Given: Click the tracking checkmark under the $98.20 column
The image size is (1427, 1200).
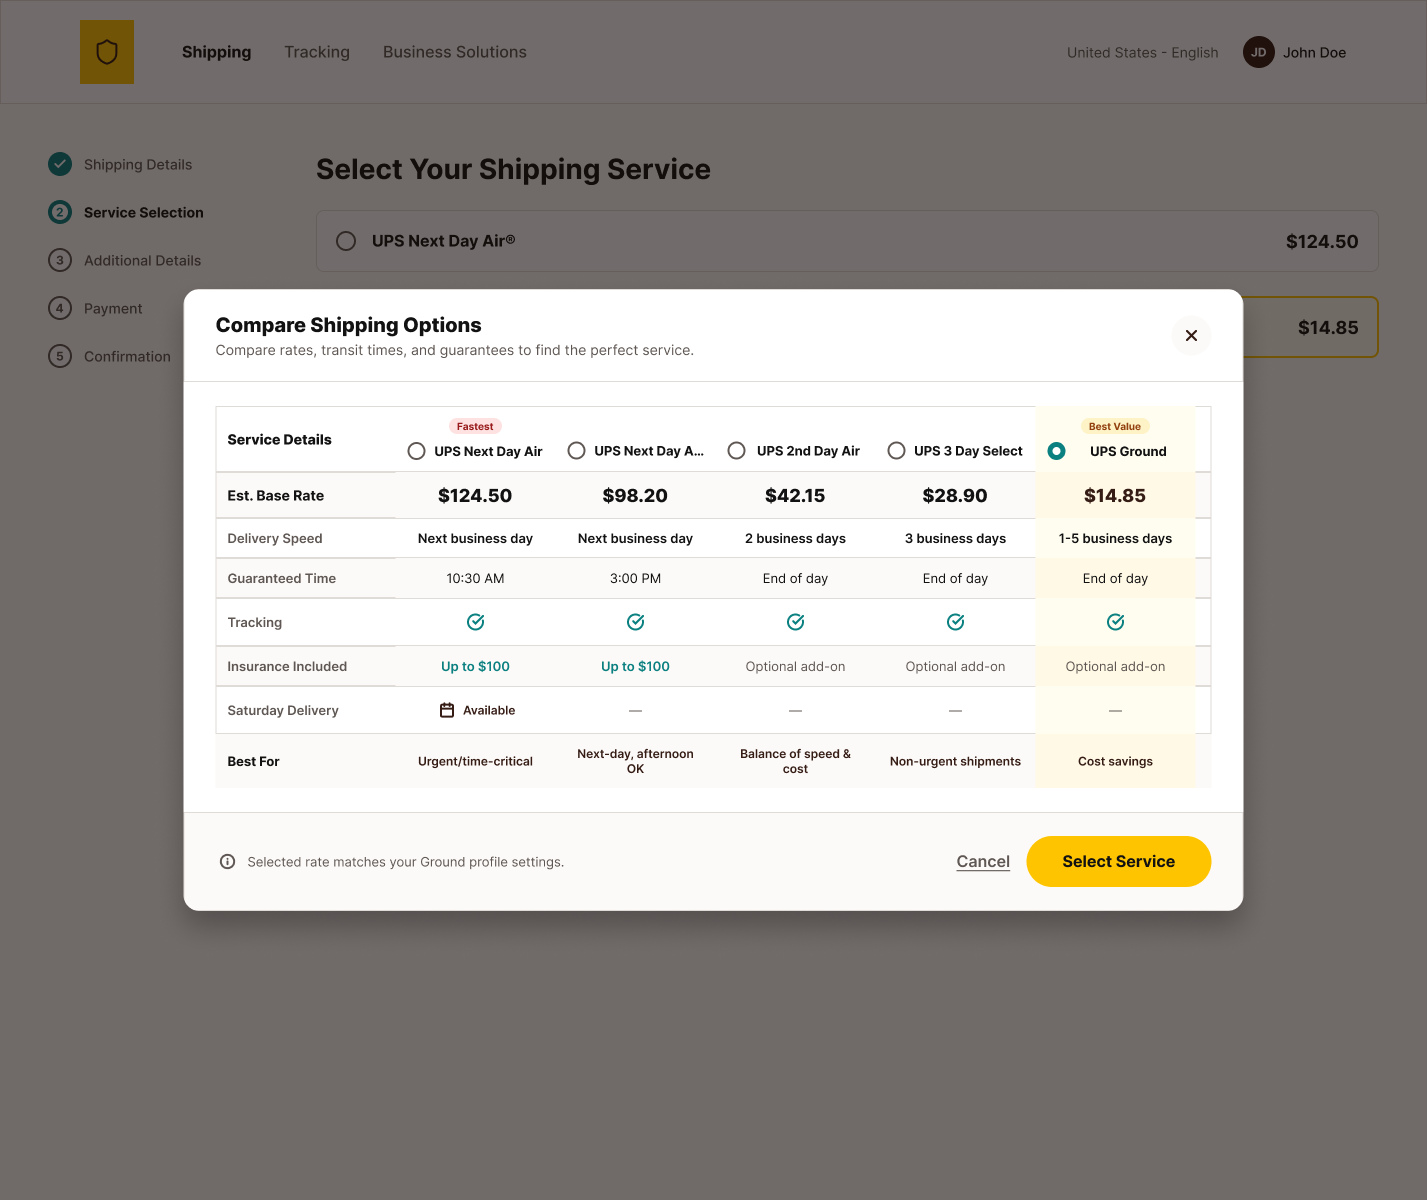Looking at the screenshot, I should [636, 622].
